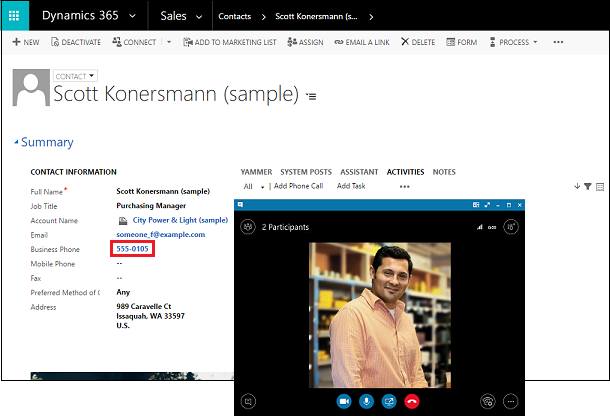
Task: Switch to the ASSISTANT tab
Action: click(x=359, y=172)
